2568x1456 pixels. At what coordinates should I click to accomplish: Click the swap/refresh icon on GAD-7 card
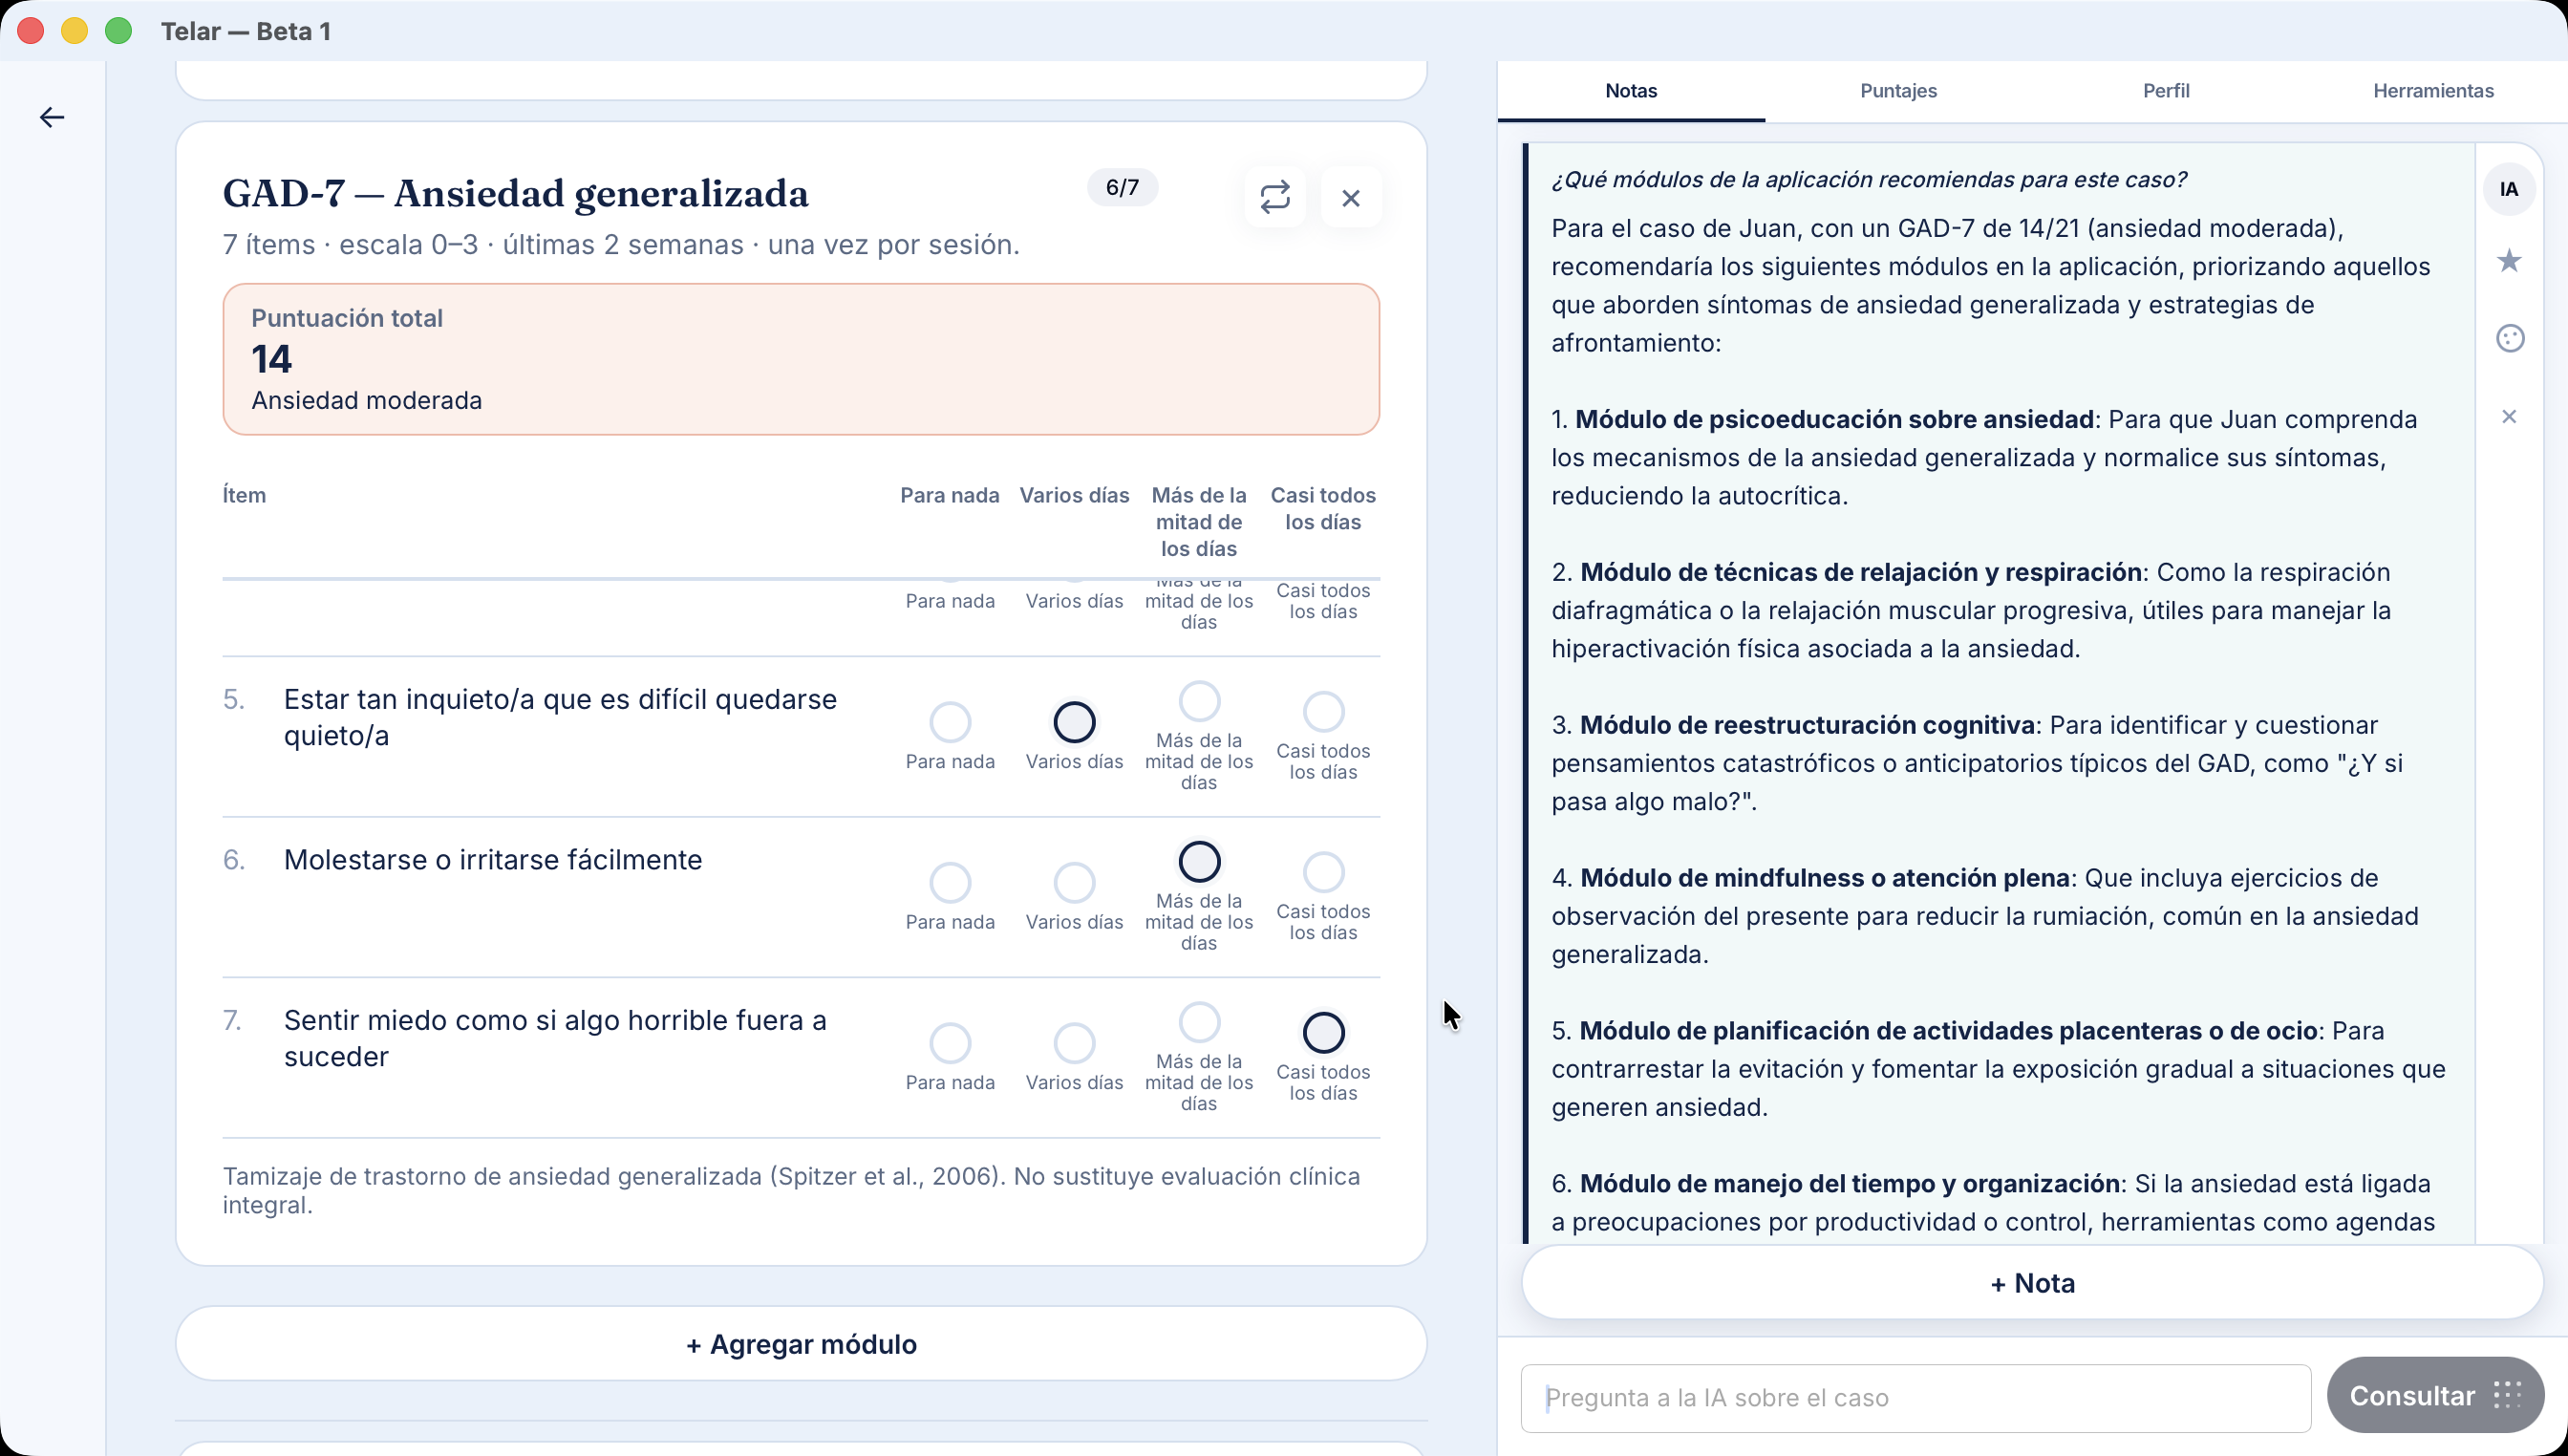(x=1275, y=197)
